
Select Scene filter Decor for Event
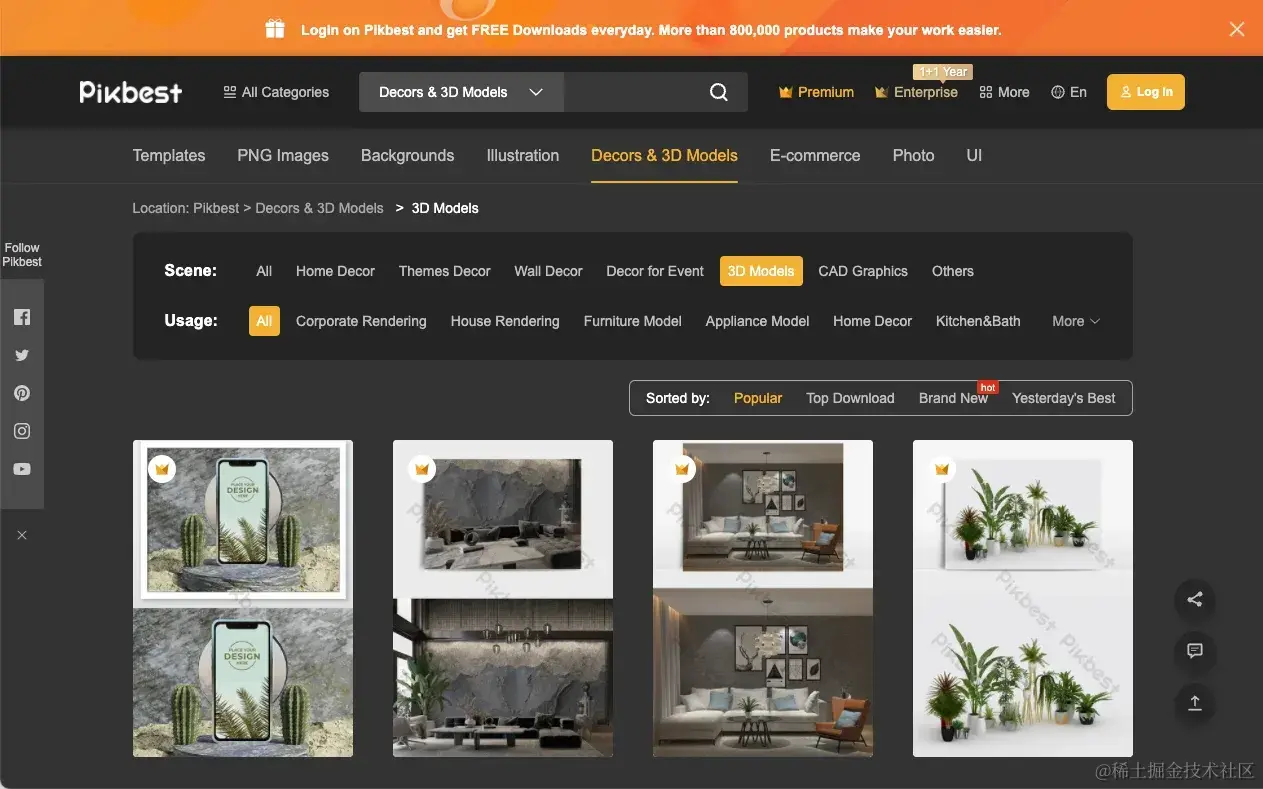655,271
